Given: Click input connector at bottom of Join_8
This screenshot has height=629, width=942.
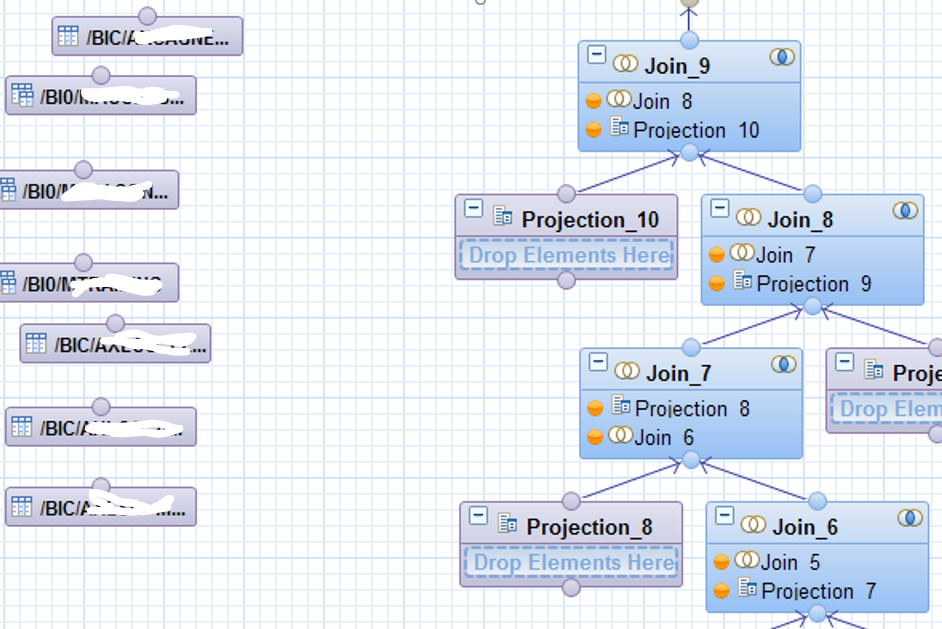Looking at the screenshot, I should point(813,306).
